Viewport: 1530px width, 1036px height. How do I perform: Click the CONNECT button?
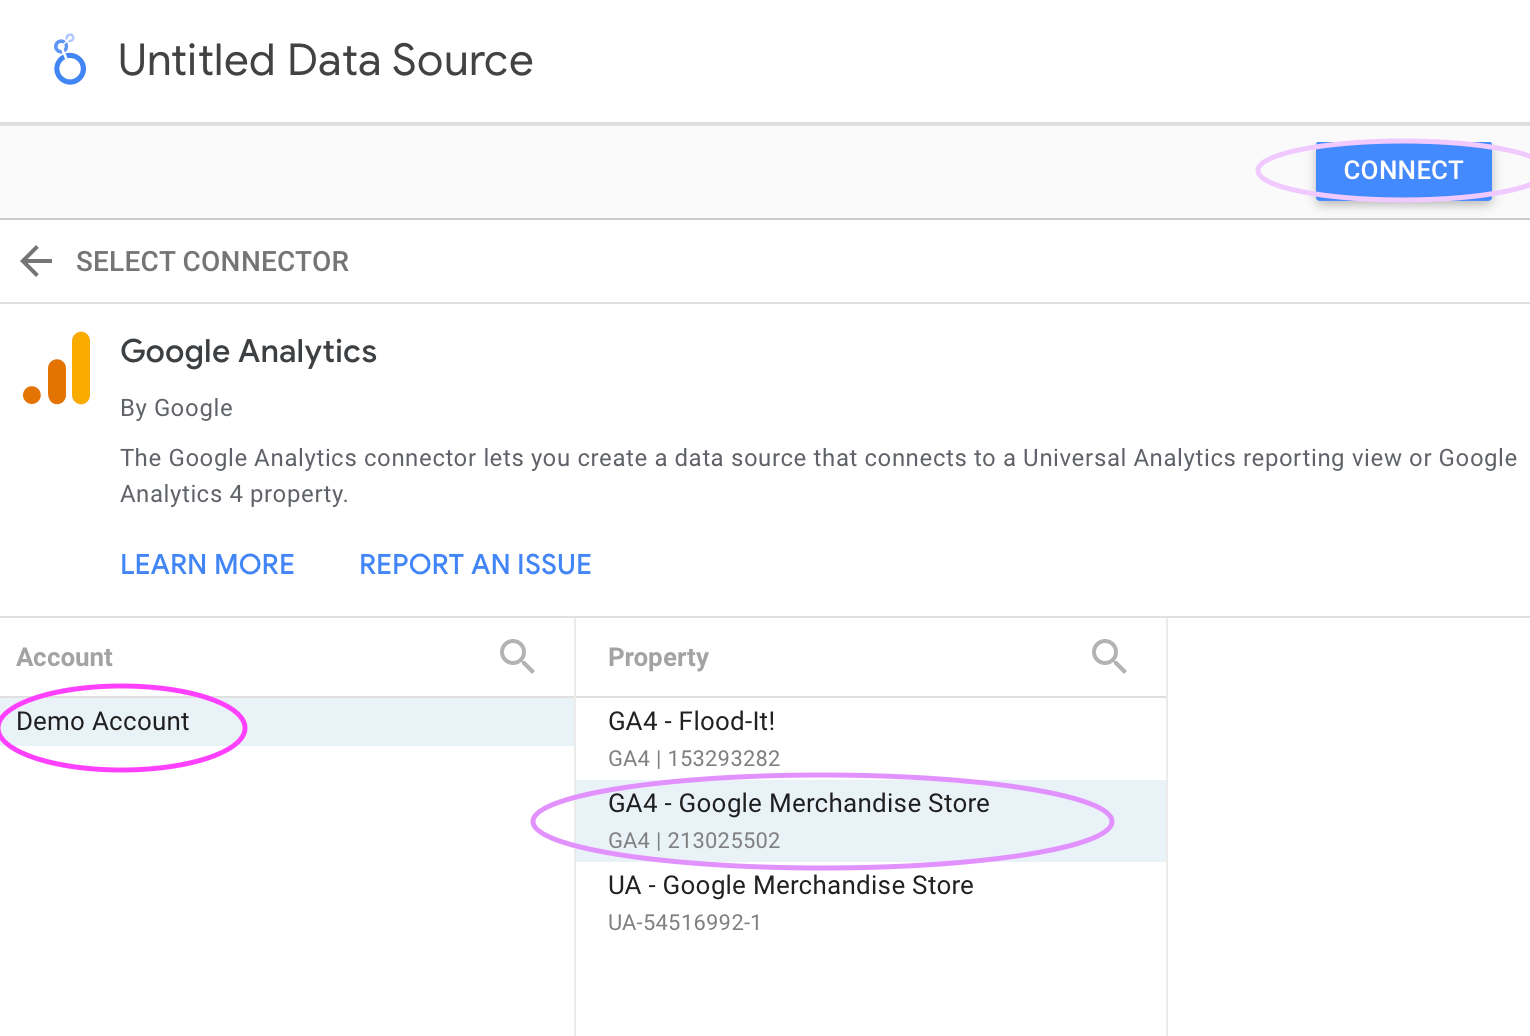(1403, 170)
